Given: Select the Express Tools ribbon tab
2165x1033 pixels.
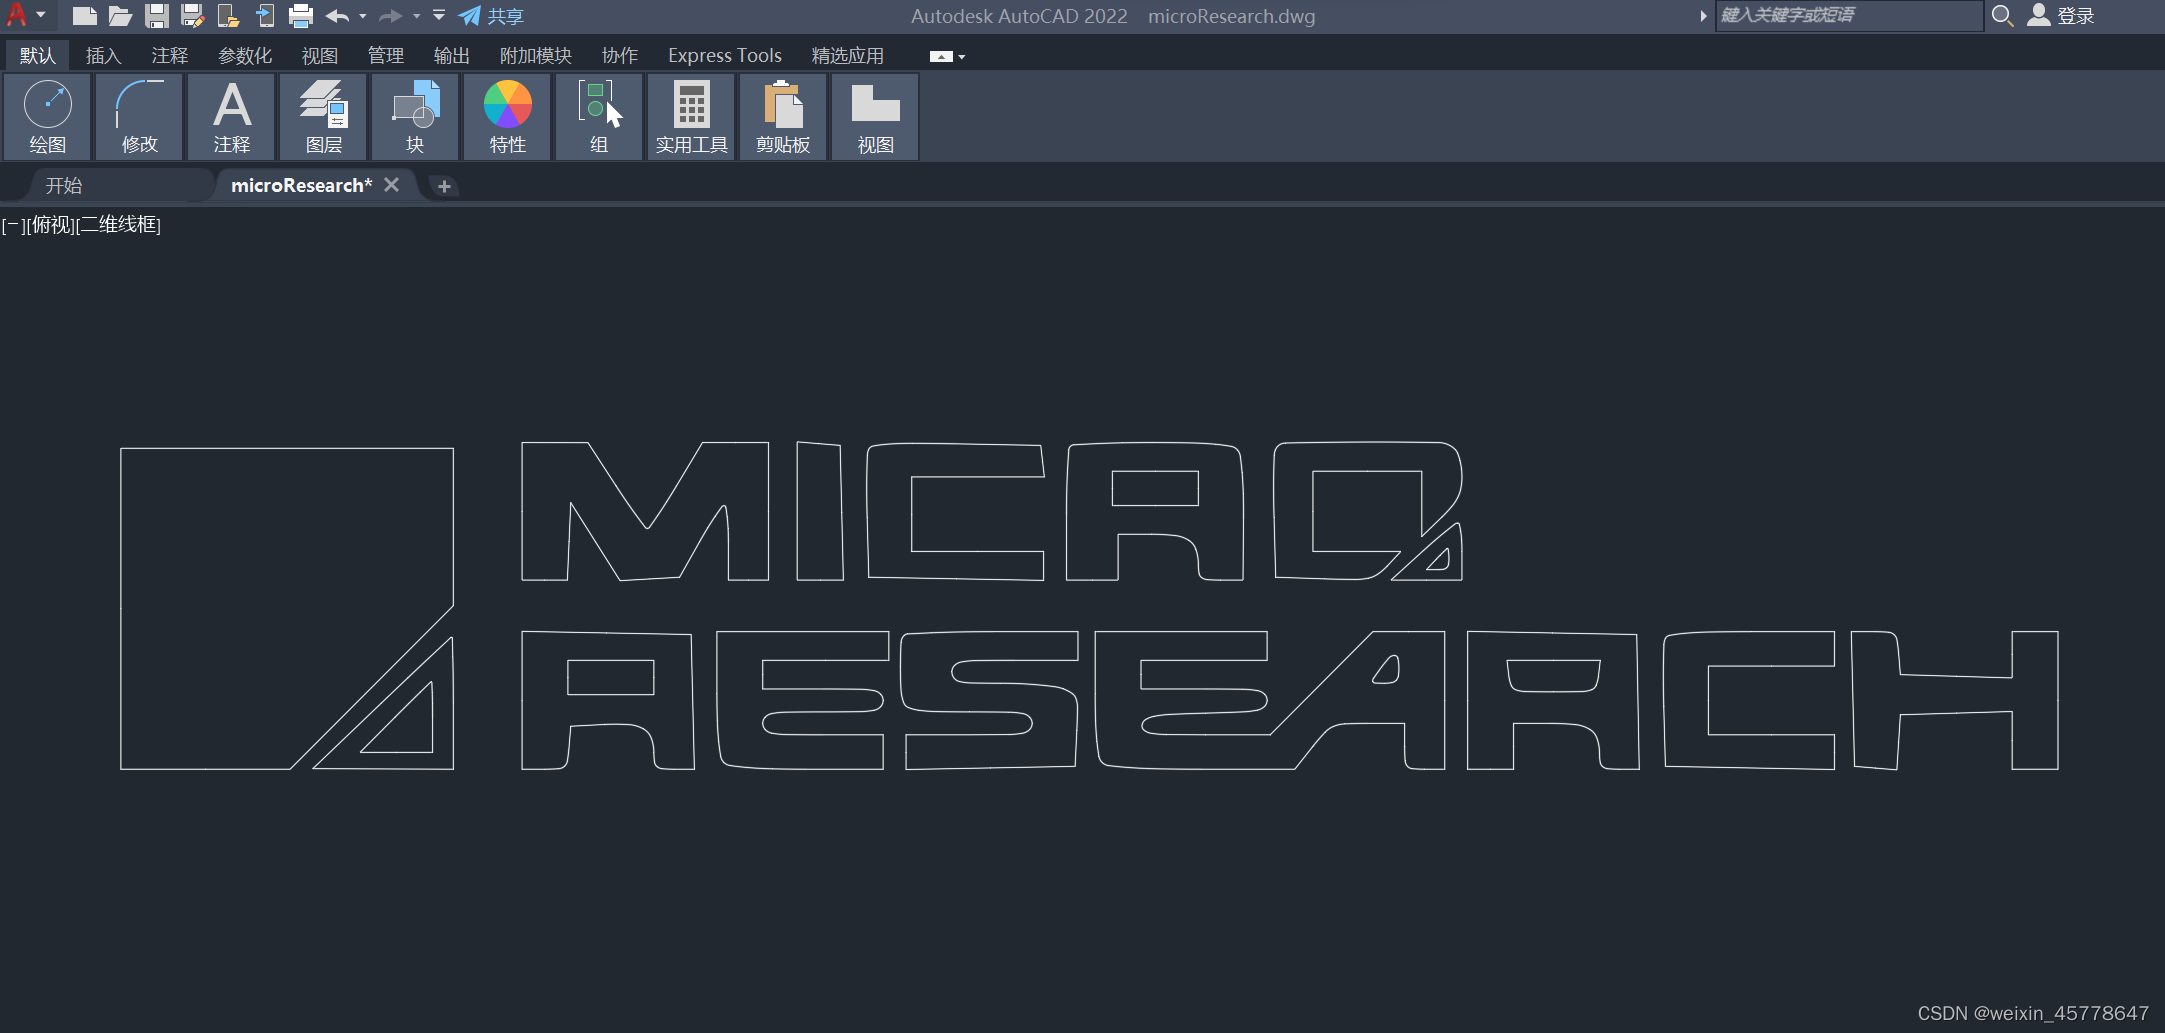Looking at the screenshot, I should 725,56.
